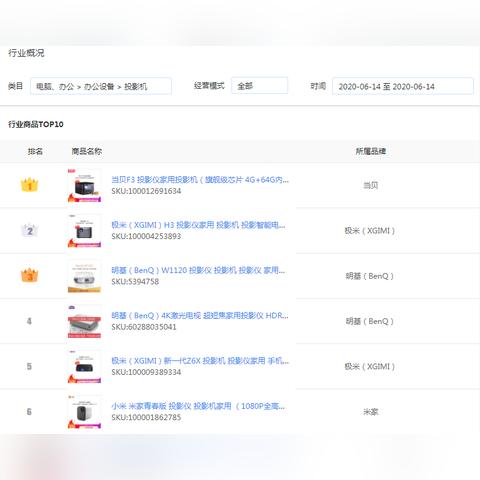Open thumbnail of BenQ W1120 projector
This screenshot has width=480, height=480.
pos(84,276)
